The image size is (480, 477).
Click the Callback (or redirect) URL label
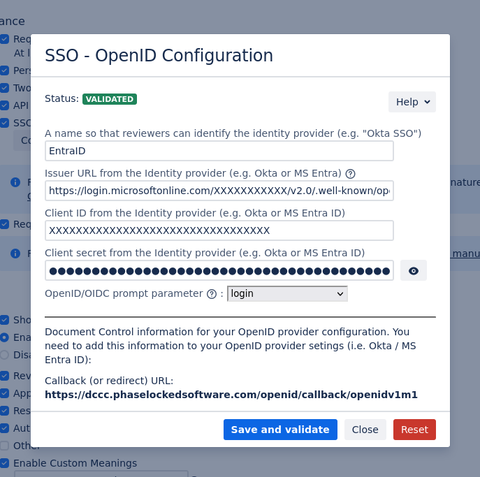pyautogui.click(x=109, y=381)
